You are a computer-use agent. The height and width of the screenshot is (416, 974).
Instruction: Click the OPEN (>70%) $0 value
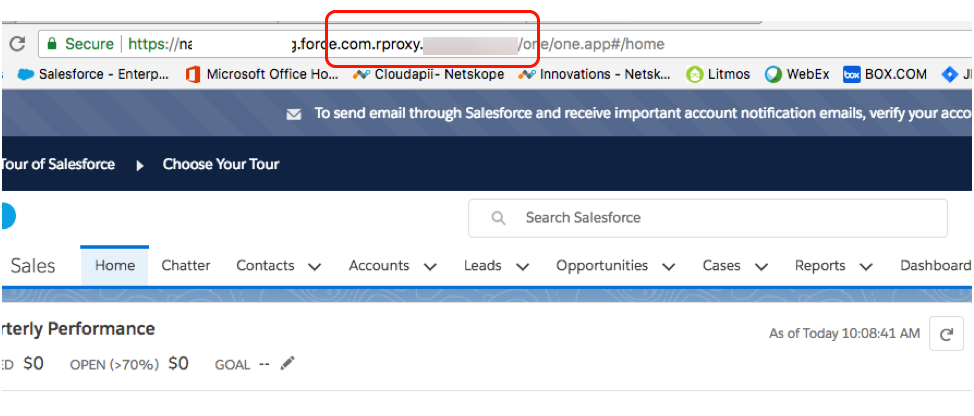tap(178, 363)
